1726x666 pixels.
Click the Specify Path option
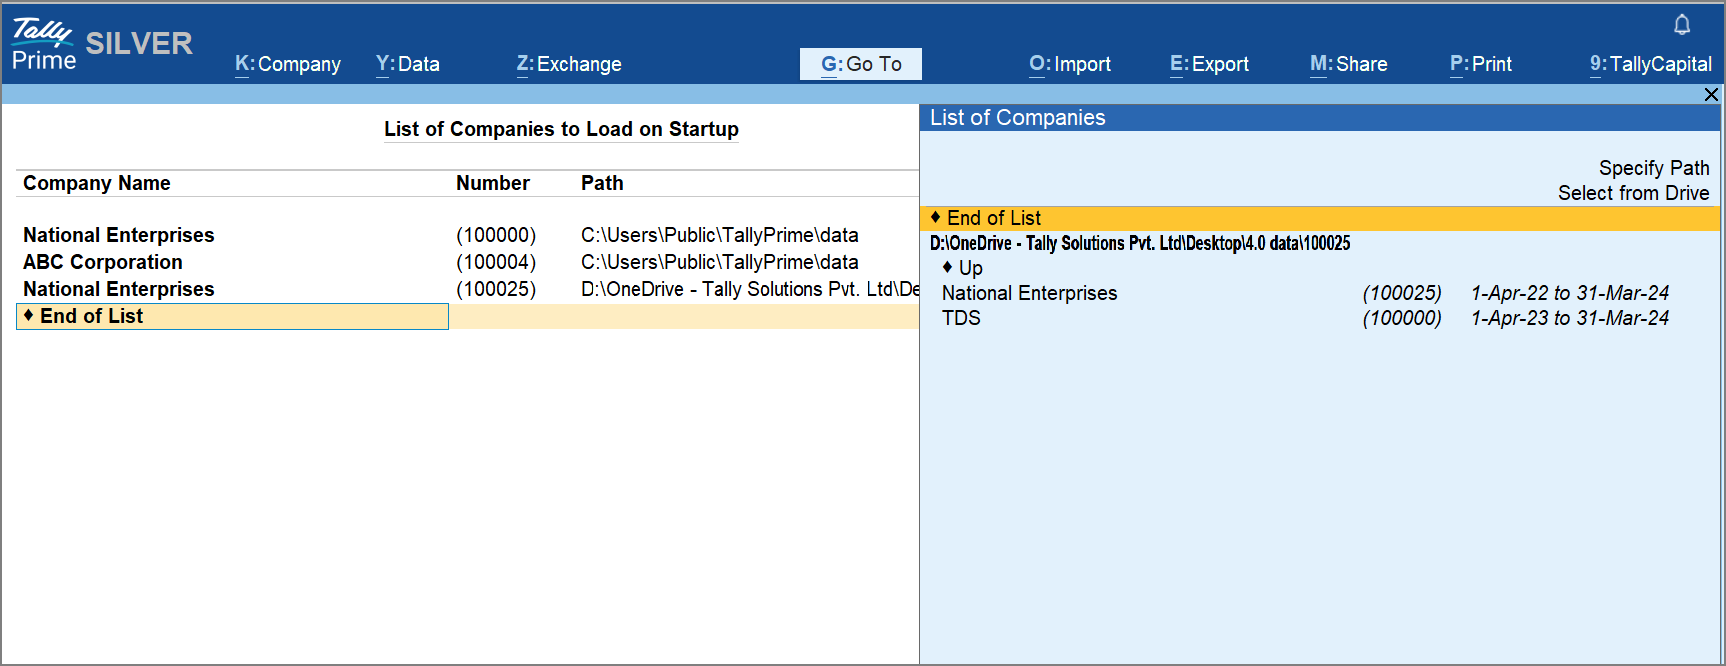pyautogui.click(x=1654, y=168)
